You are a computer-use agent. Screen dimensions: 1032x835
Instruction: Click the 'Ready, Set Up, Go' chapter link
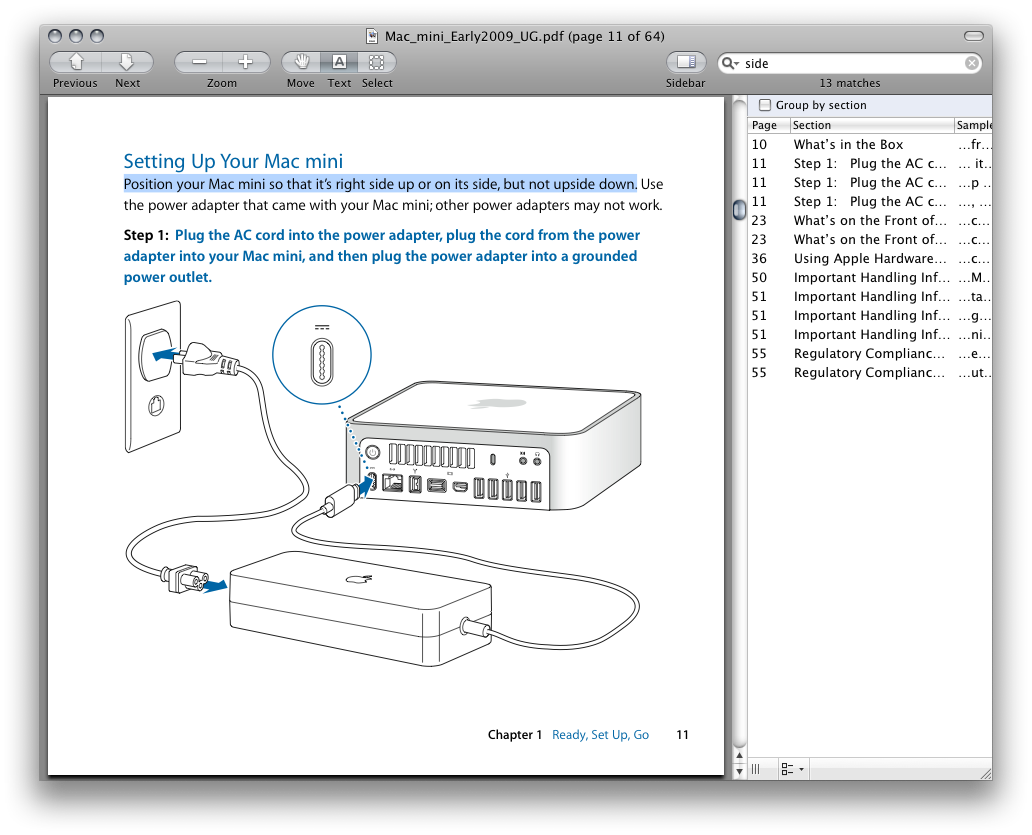click(x=600, y=734)
